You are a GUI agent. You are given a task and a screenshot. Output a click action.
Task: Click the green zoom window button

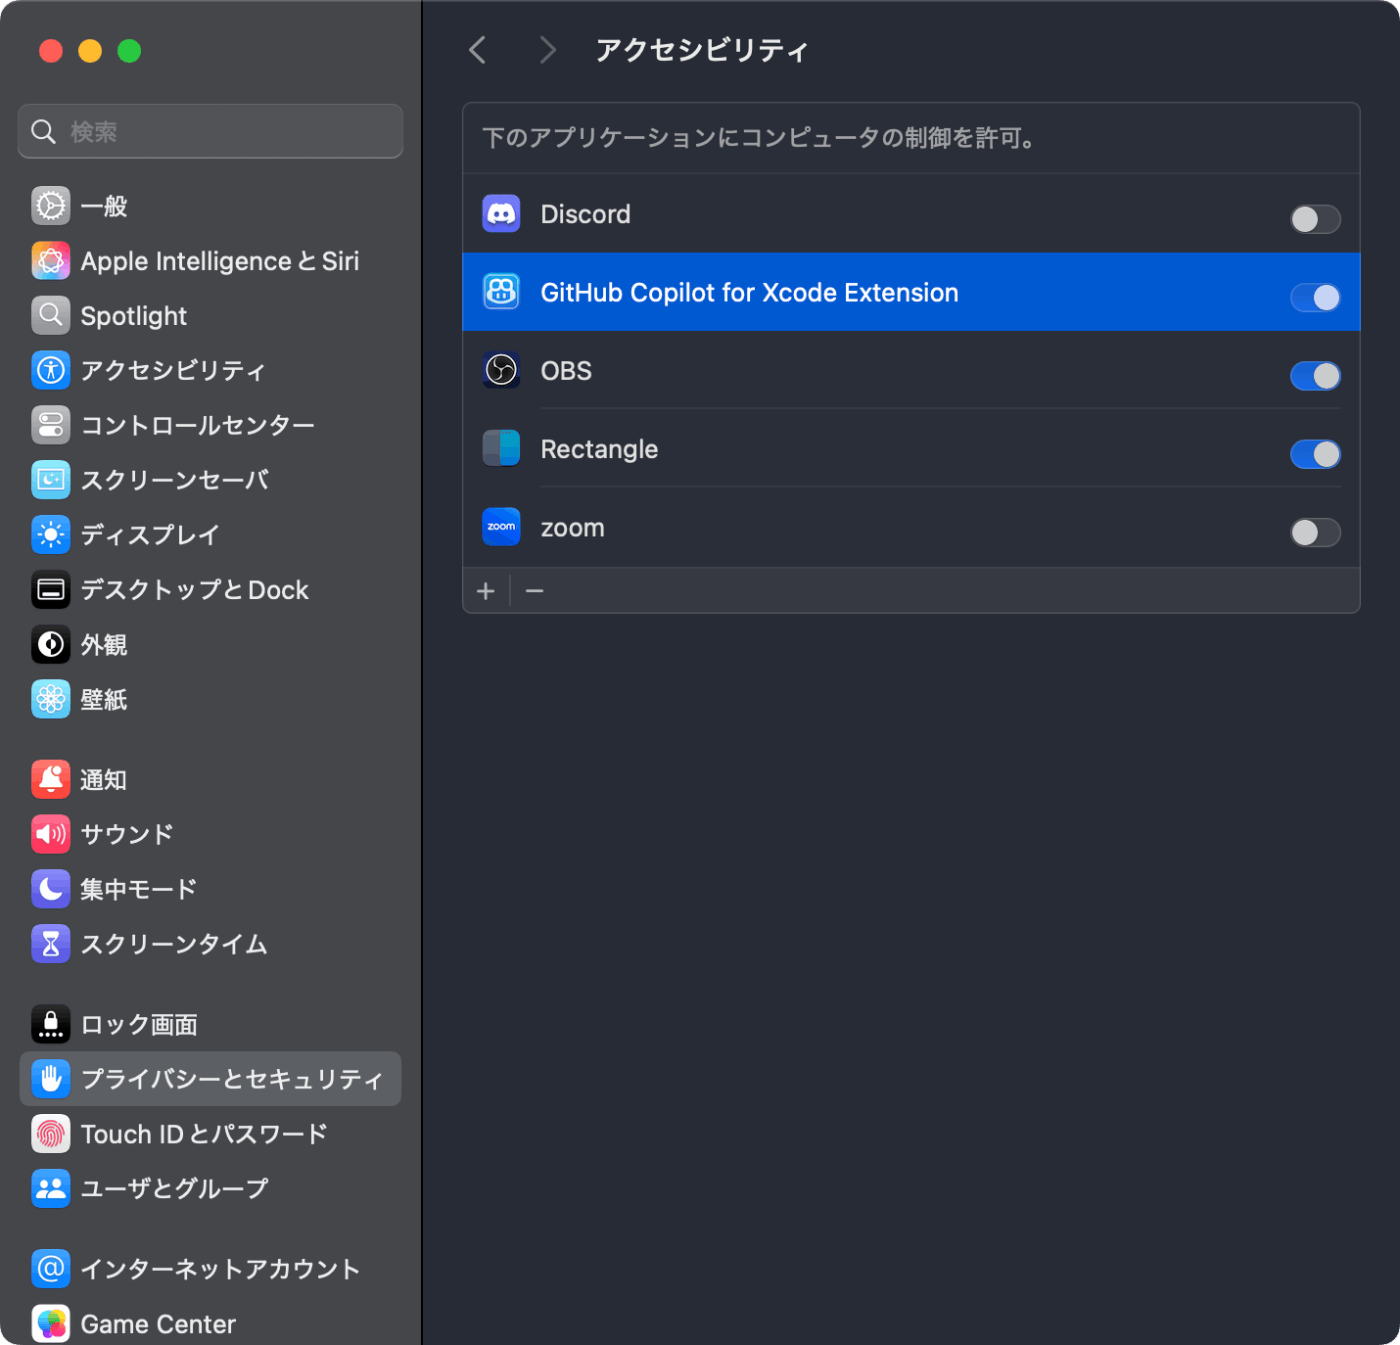129,51
